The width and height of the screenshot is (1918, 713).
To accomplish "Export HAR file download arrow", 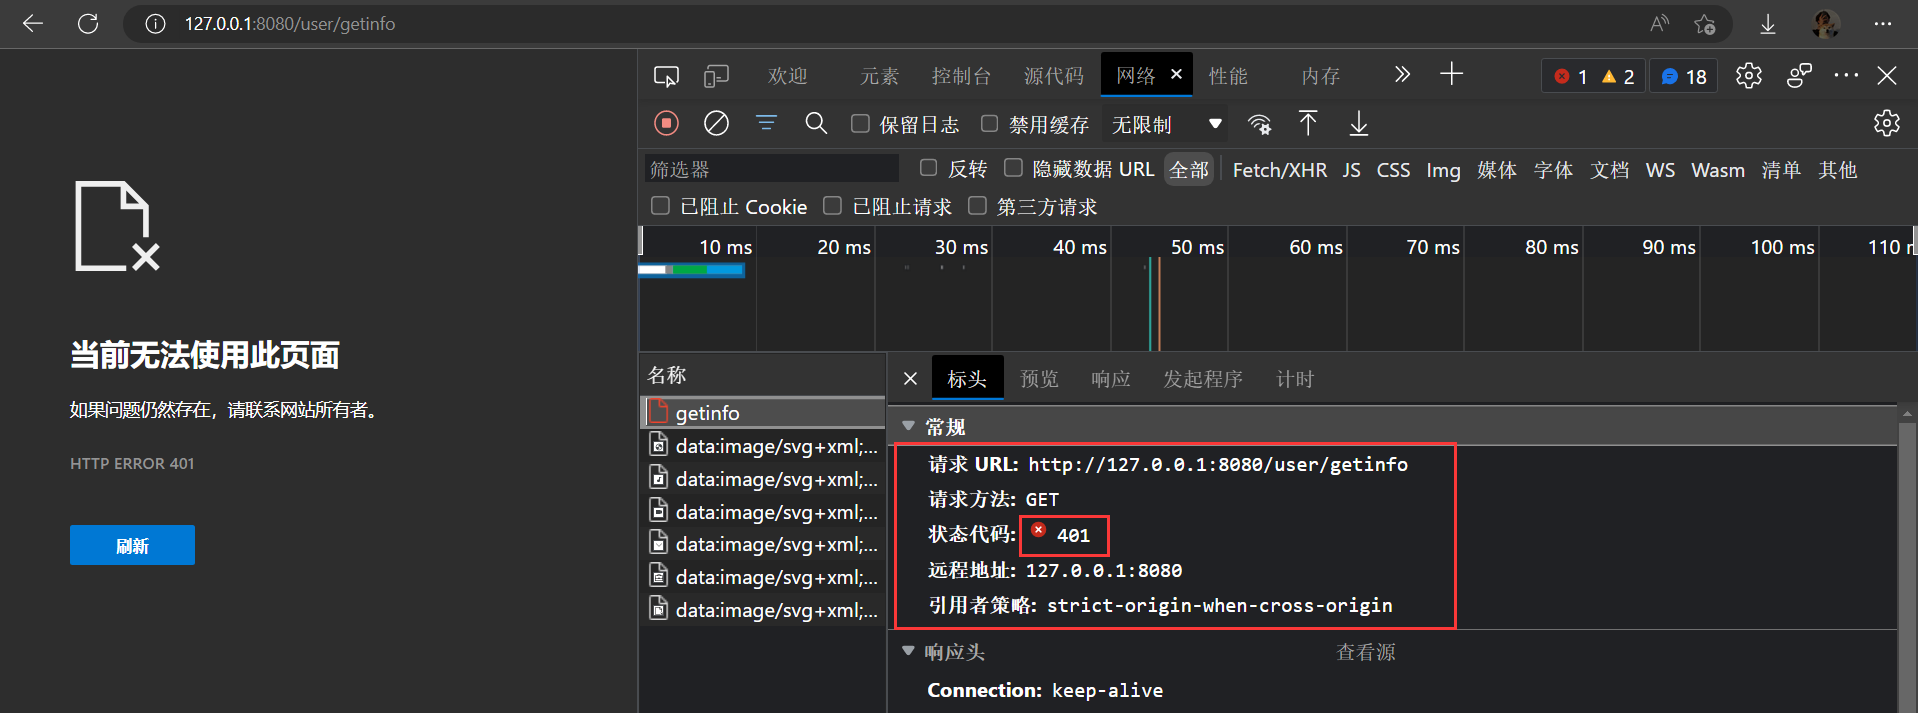I will 1358,123.
